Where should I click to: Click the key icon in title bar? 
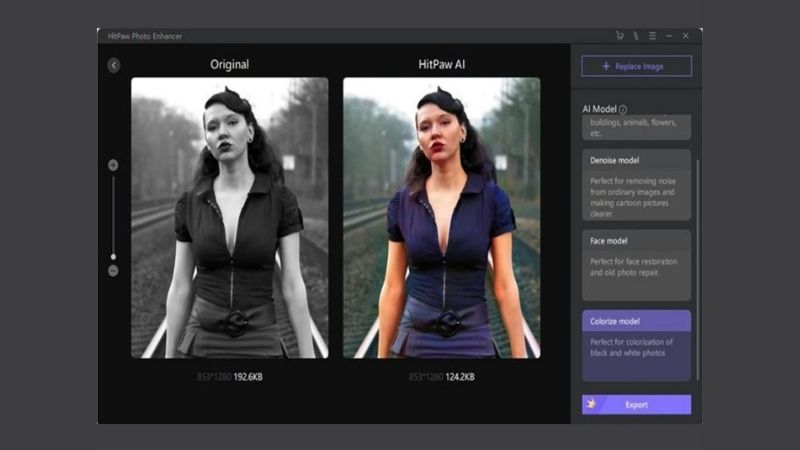coord(636,36)
